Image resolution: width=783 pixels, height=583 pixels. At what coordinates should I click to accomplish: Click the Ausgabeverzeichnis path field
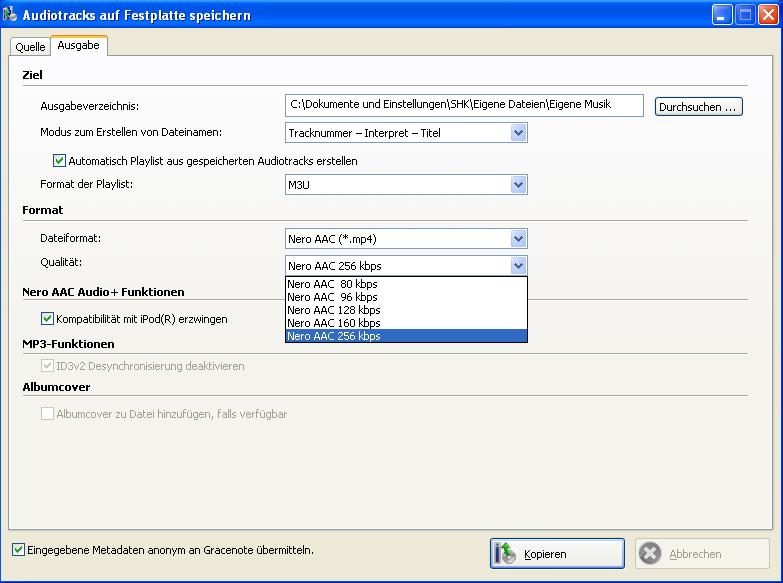tap(464, 105)
